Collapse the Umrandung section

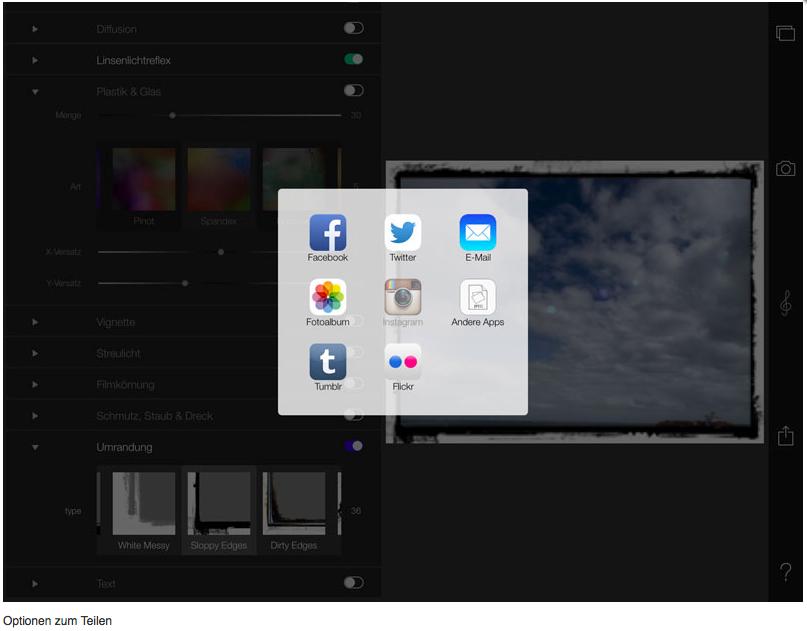(35, 447)
